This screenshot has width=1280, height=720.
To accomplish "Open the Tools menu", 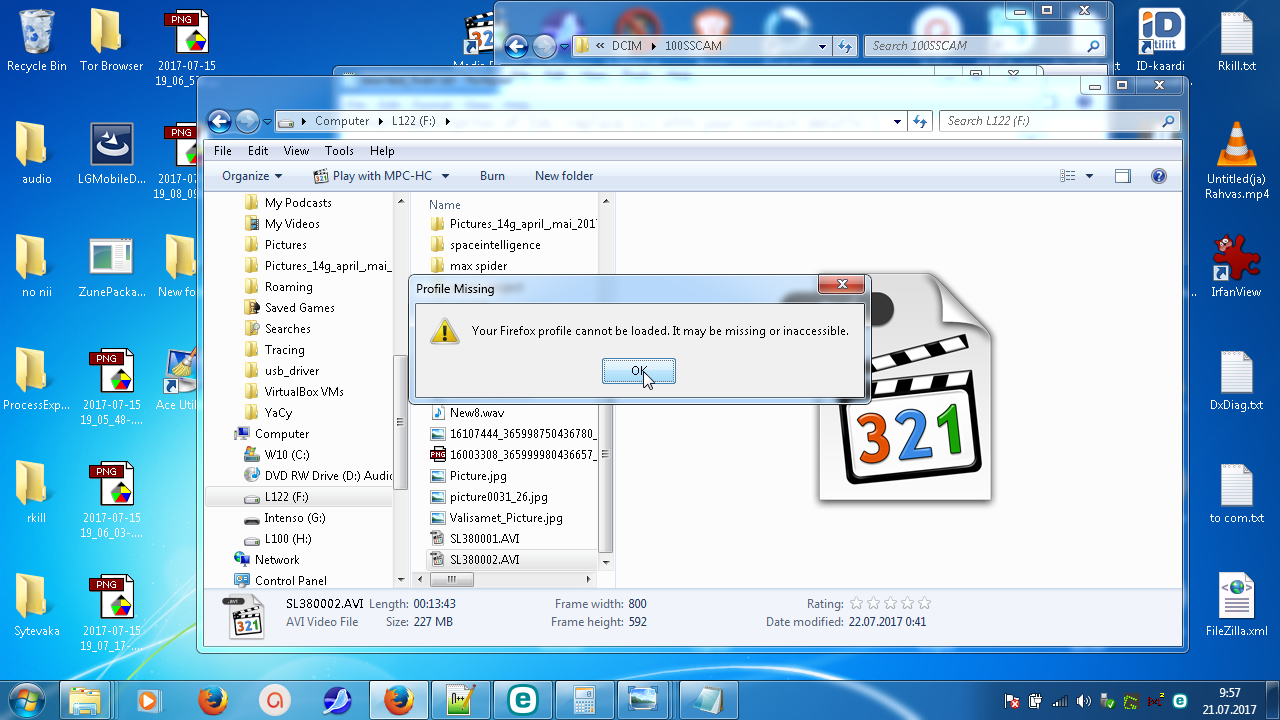I will tap(339, 151).
